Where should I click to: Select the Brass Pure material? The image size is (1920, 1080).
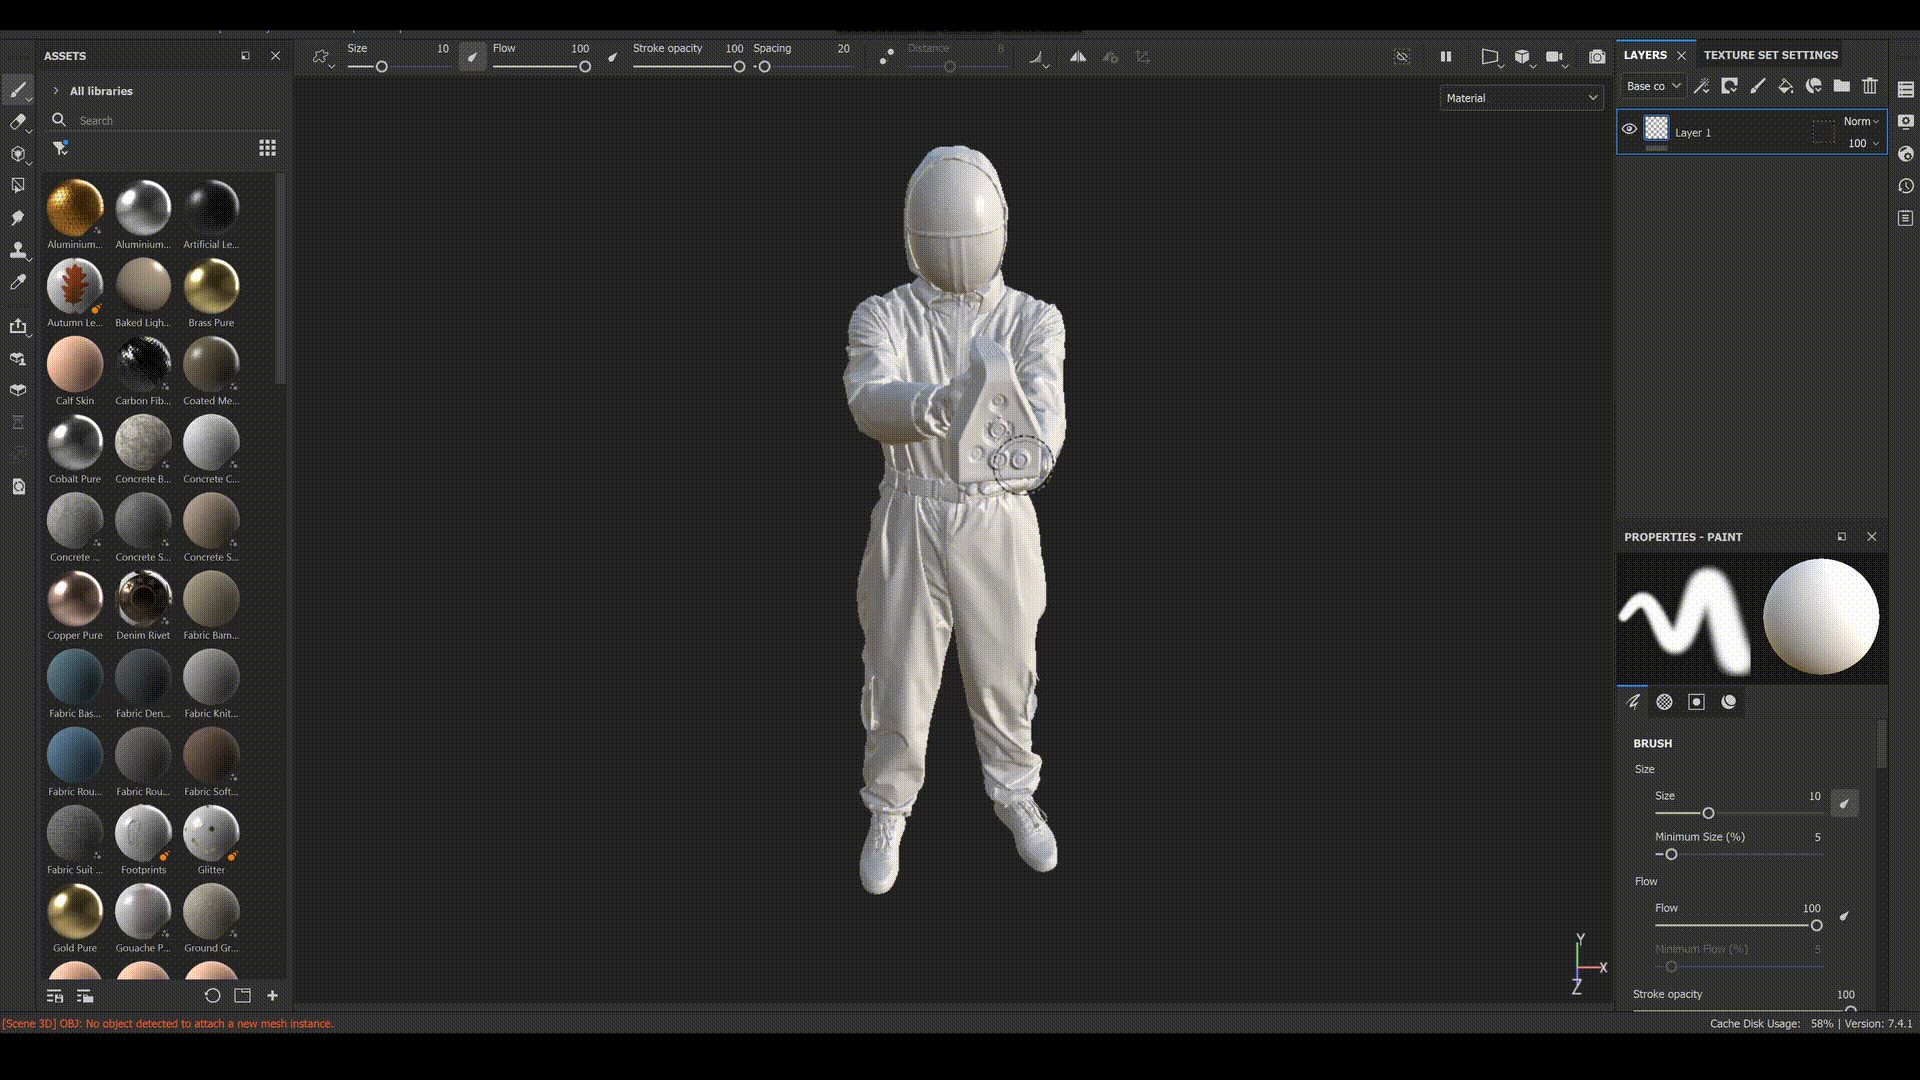pos(211,293)
